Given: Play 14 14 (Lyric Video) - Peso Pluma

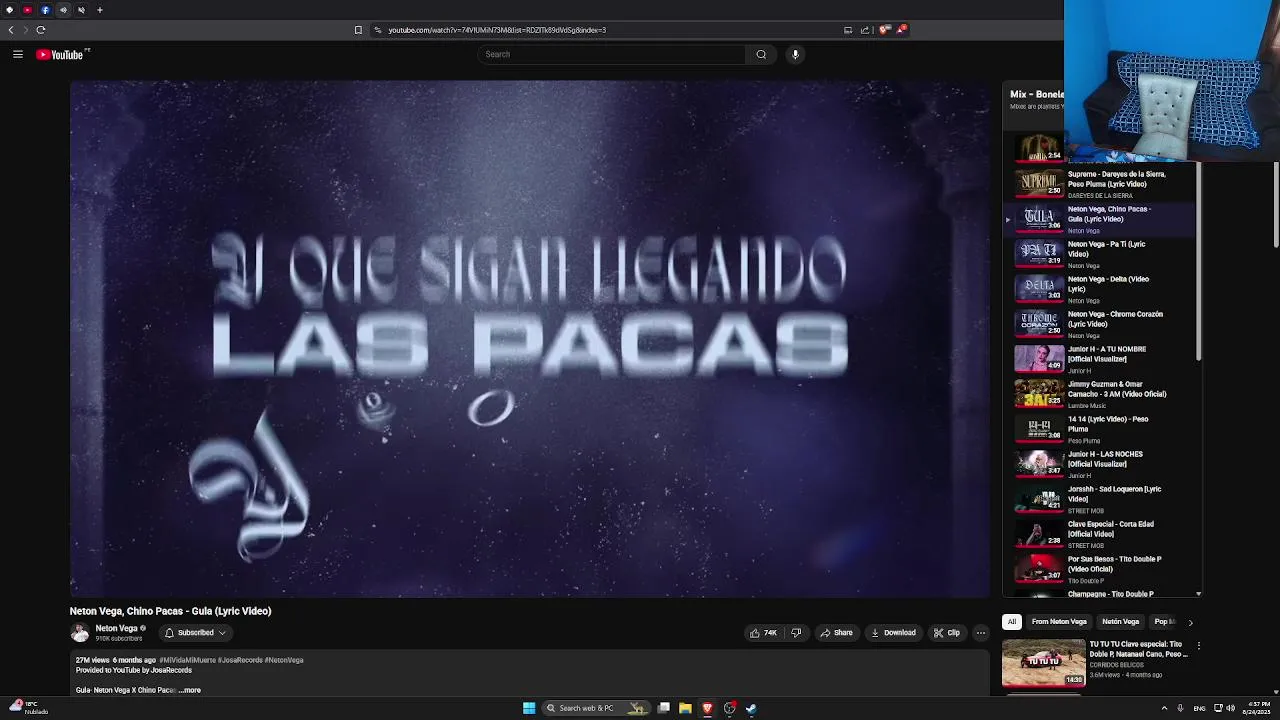Looking at the screenshot, I should click(x=1100, y=428).
